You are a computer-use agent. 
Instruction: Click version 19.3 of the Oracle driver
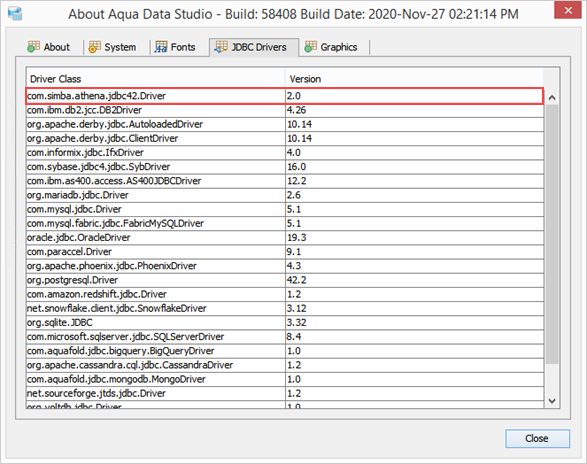296,238
